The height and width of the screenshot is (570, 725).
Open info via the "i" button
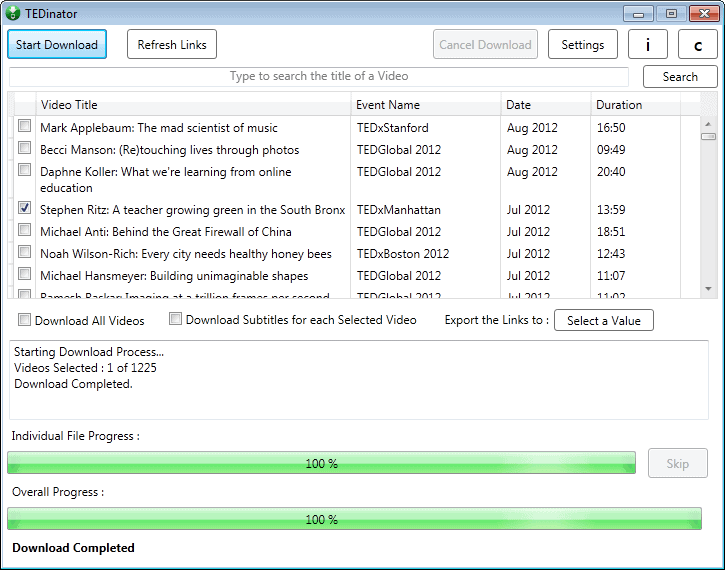pyautogui.click(x=647, y=44)
